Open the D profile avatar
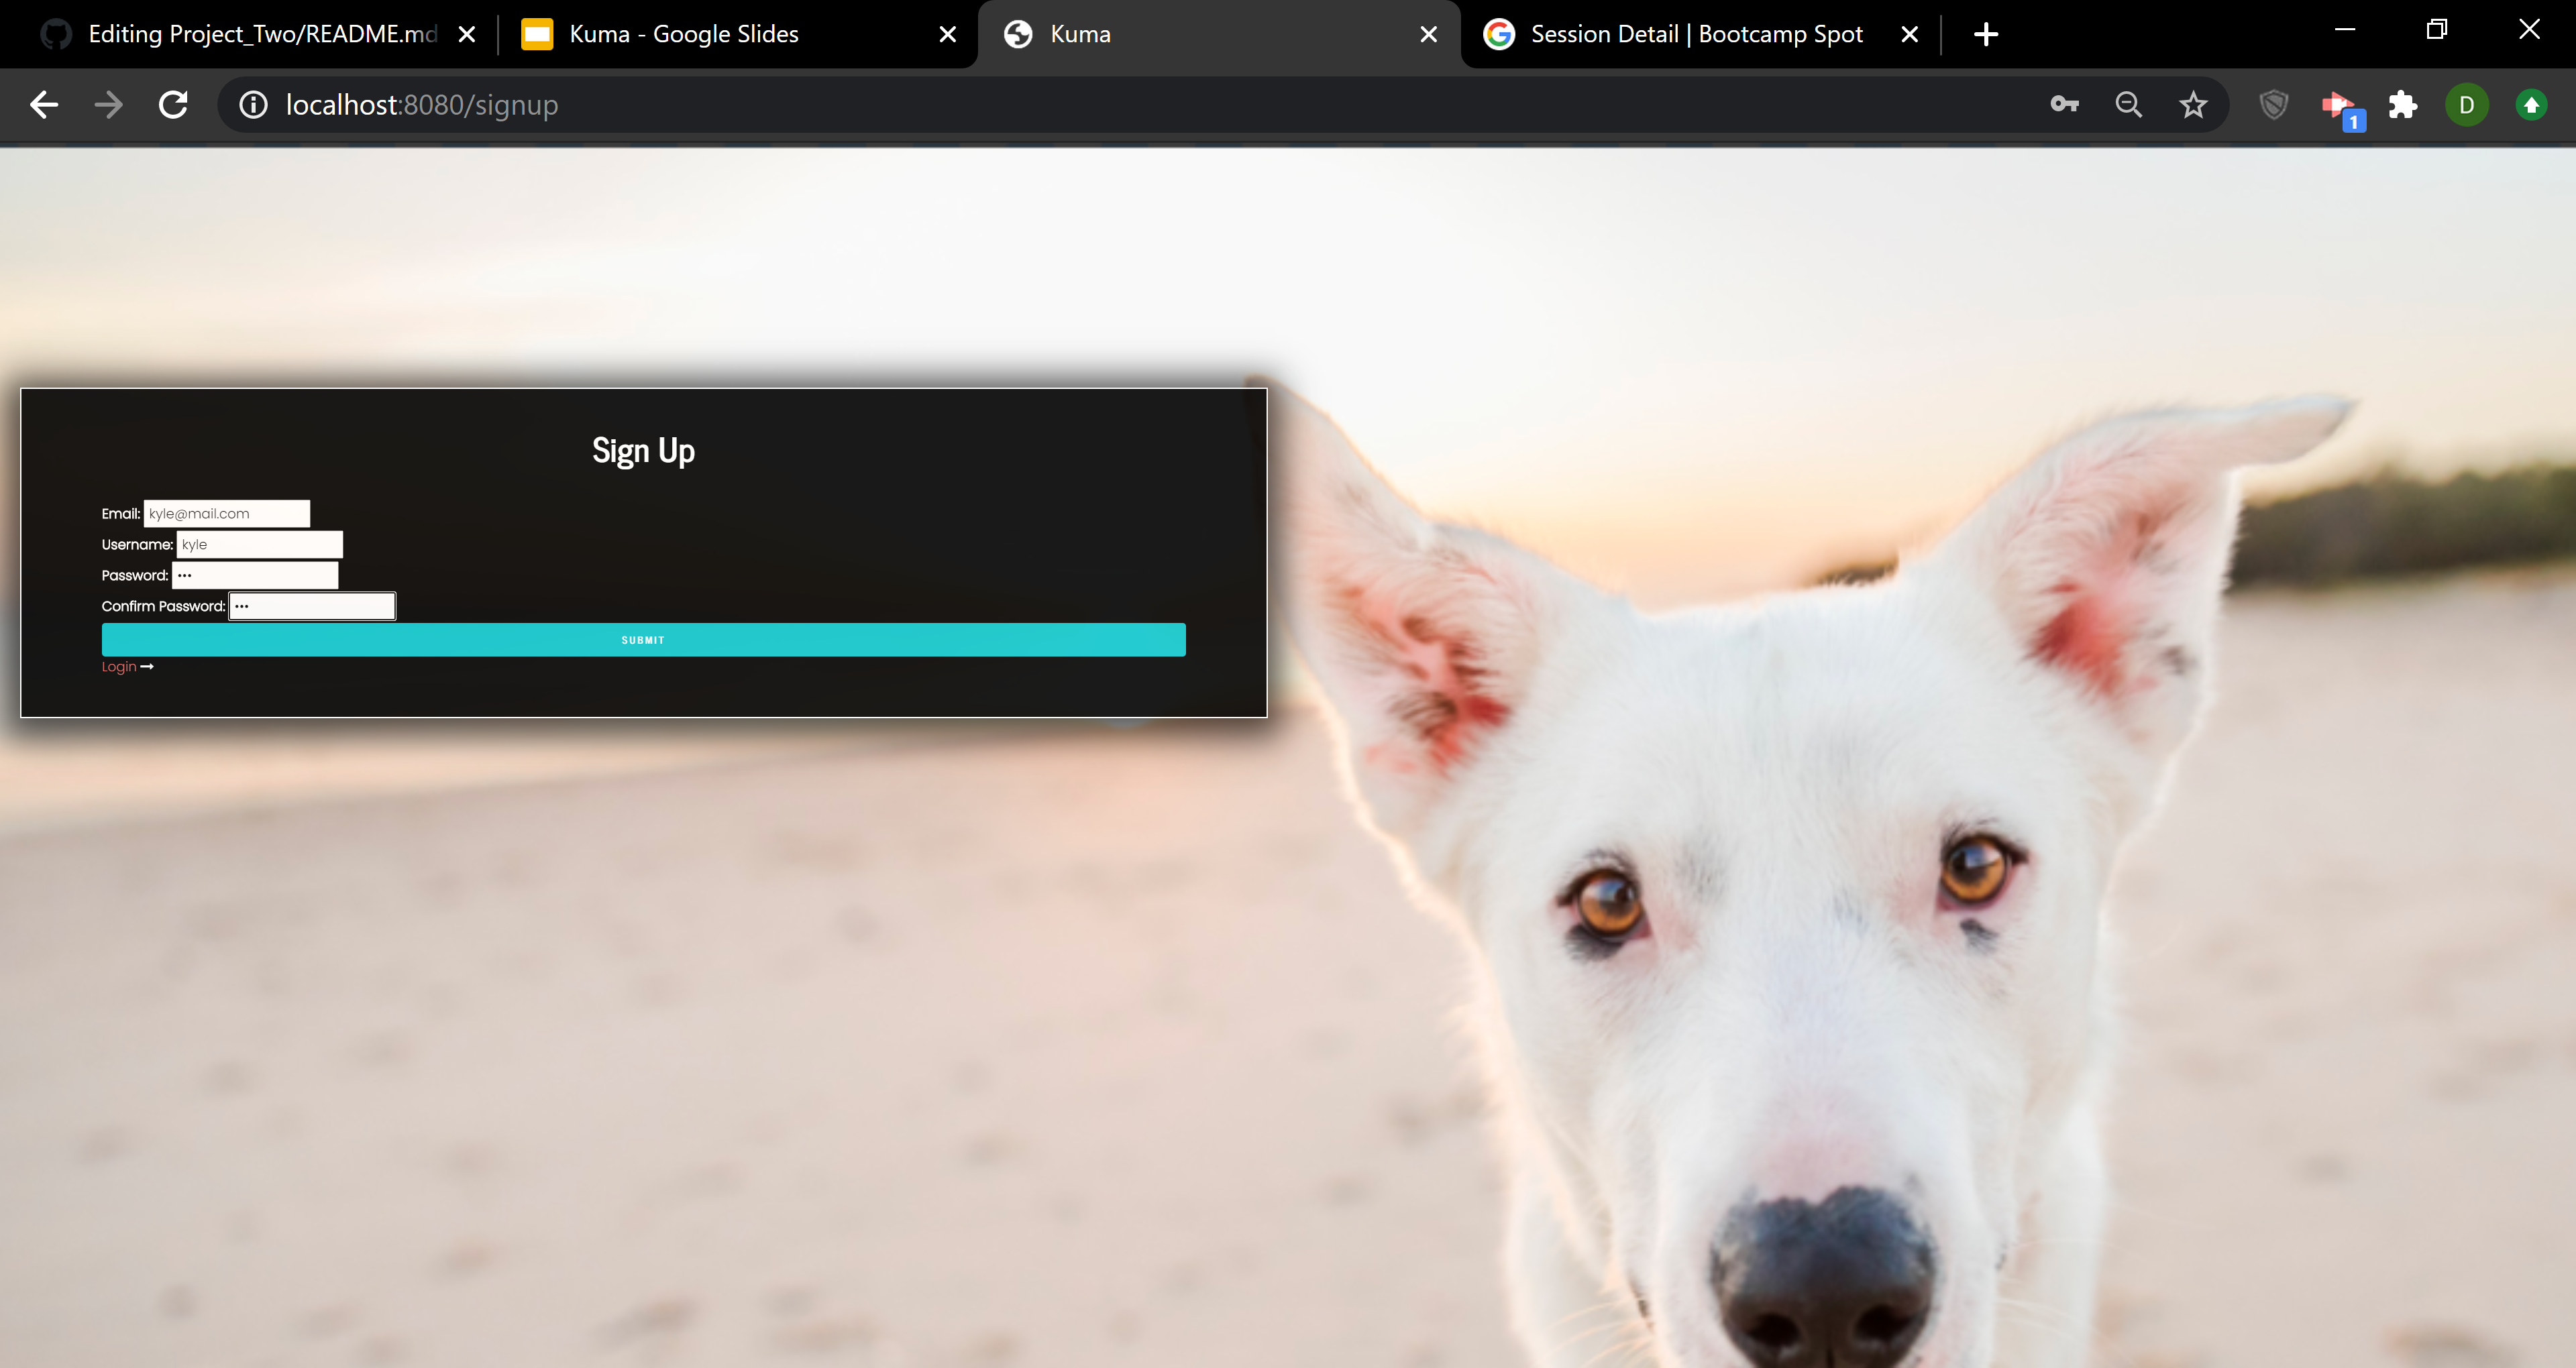Viewport: 2576px width, 1368px height. coord(2467,105)
